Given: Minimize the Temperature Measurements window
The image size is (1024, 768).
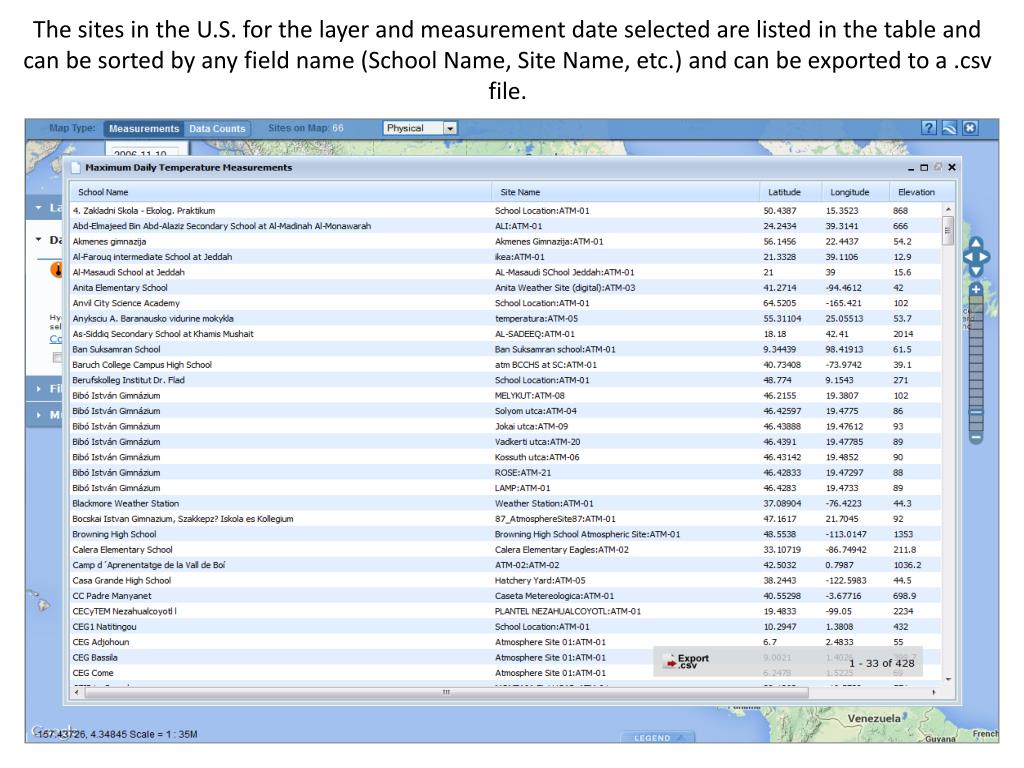Looking at the screenshot, I should (911, 168).
